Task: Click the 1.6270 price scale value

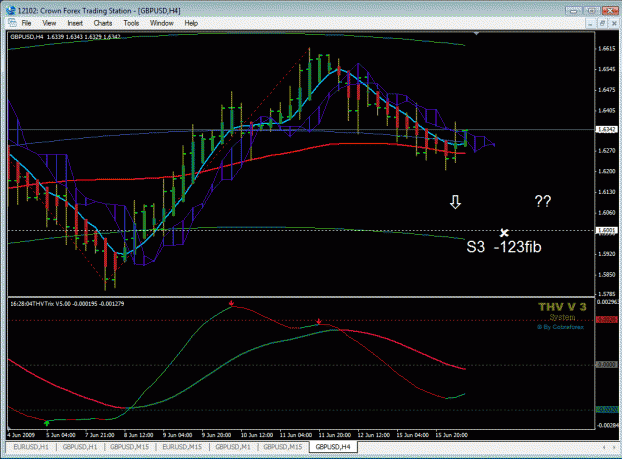Action: tap(606, 151)
